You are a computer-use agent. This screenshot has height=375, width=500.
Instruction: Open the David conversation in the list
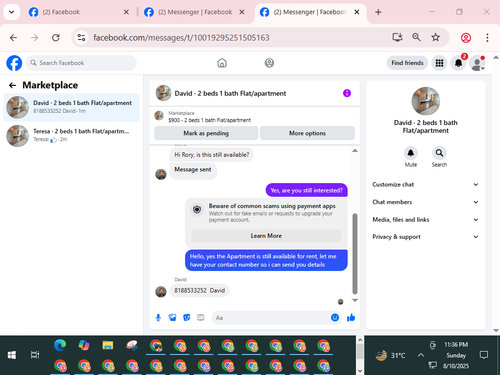click(71, 107)
